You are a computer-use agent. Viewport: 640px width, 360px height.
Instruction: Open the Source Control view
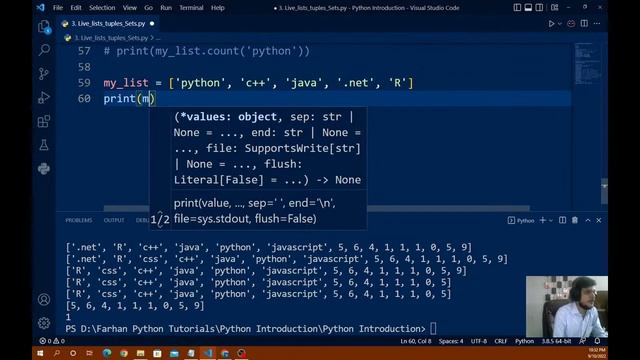(x=44, y=73)
